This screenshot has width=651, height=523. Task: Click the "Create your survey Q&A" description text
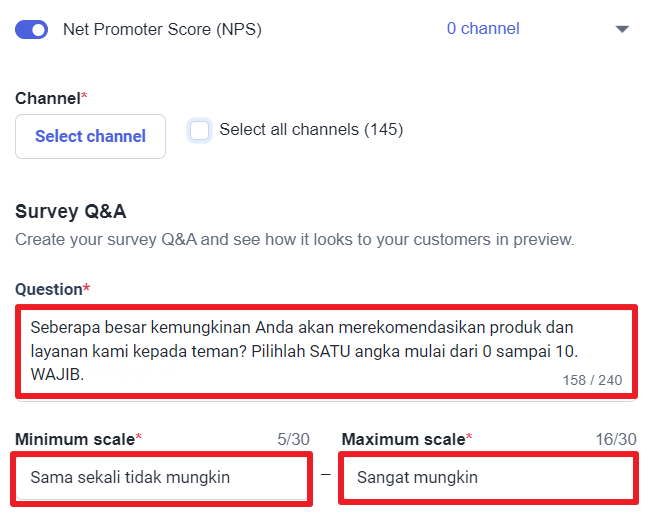point(294,240)
